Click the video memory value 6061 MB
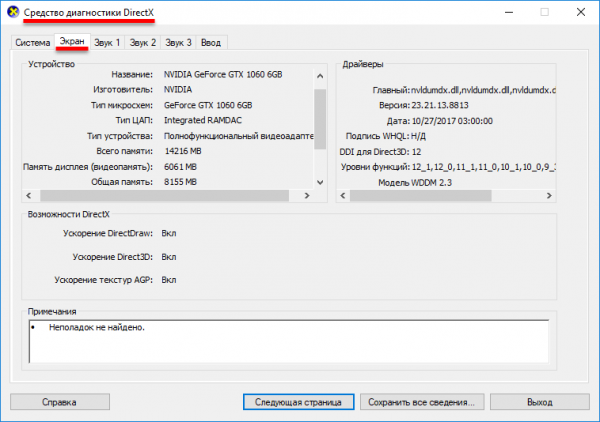Image resolution: width=600 pixels, height=422 pixels. [180, 167]
